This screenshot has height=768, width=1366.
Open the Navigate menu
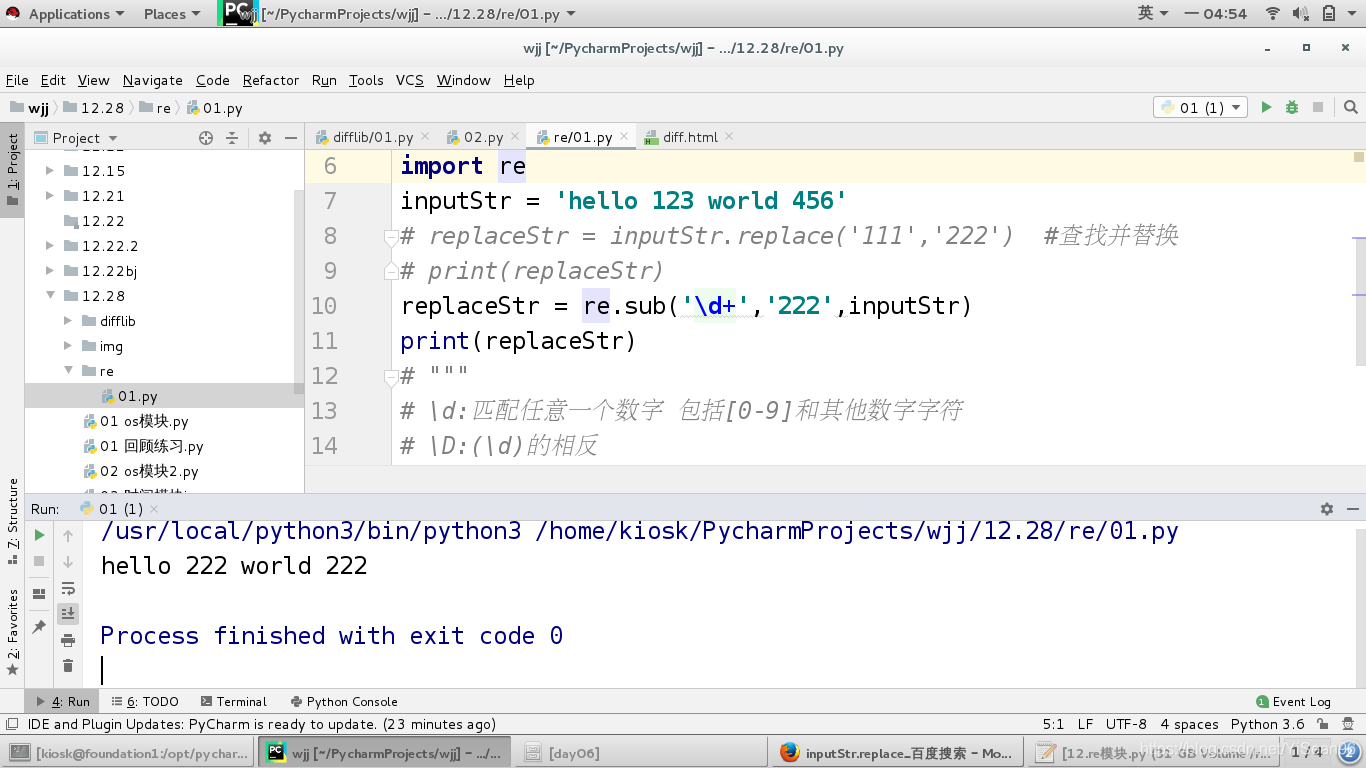coord(152,80)
